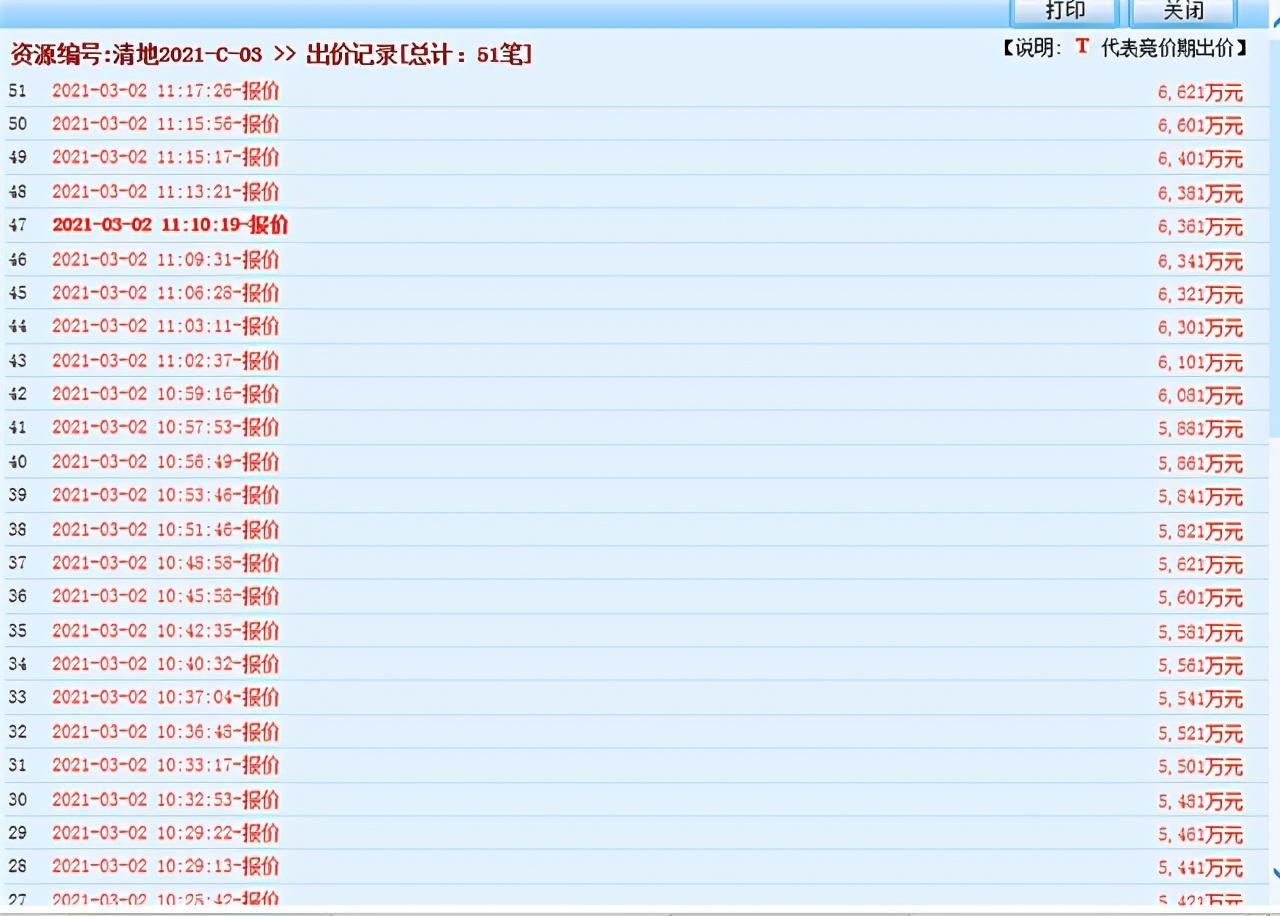Click the amount 5,541万元
Viewport: 1280px width, 916px height.
pyautogui.click(x=1200, y=700)
